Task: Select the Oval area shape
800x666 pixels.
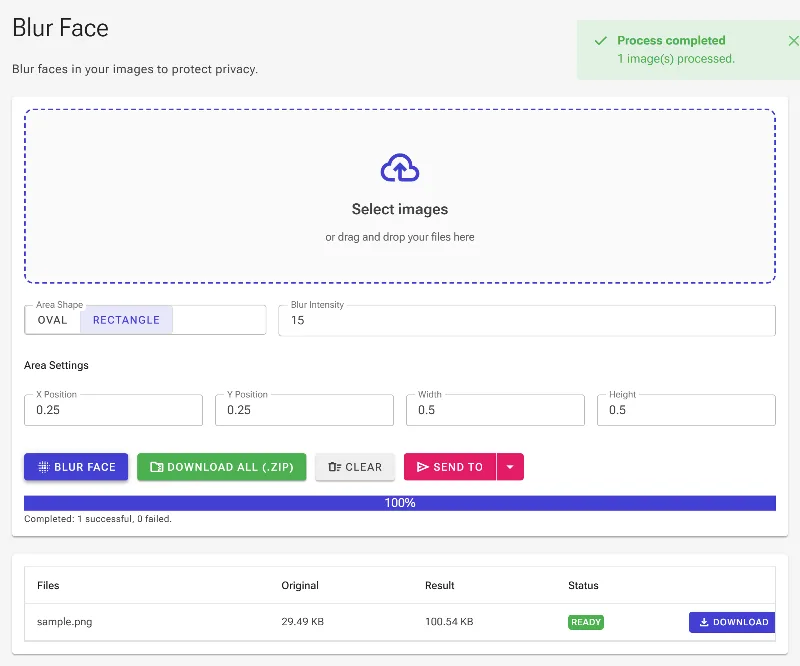Action: click(x=53, y=320)
